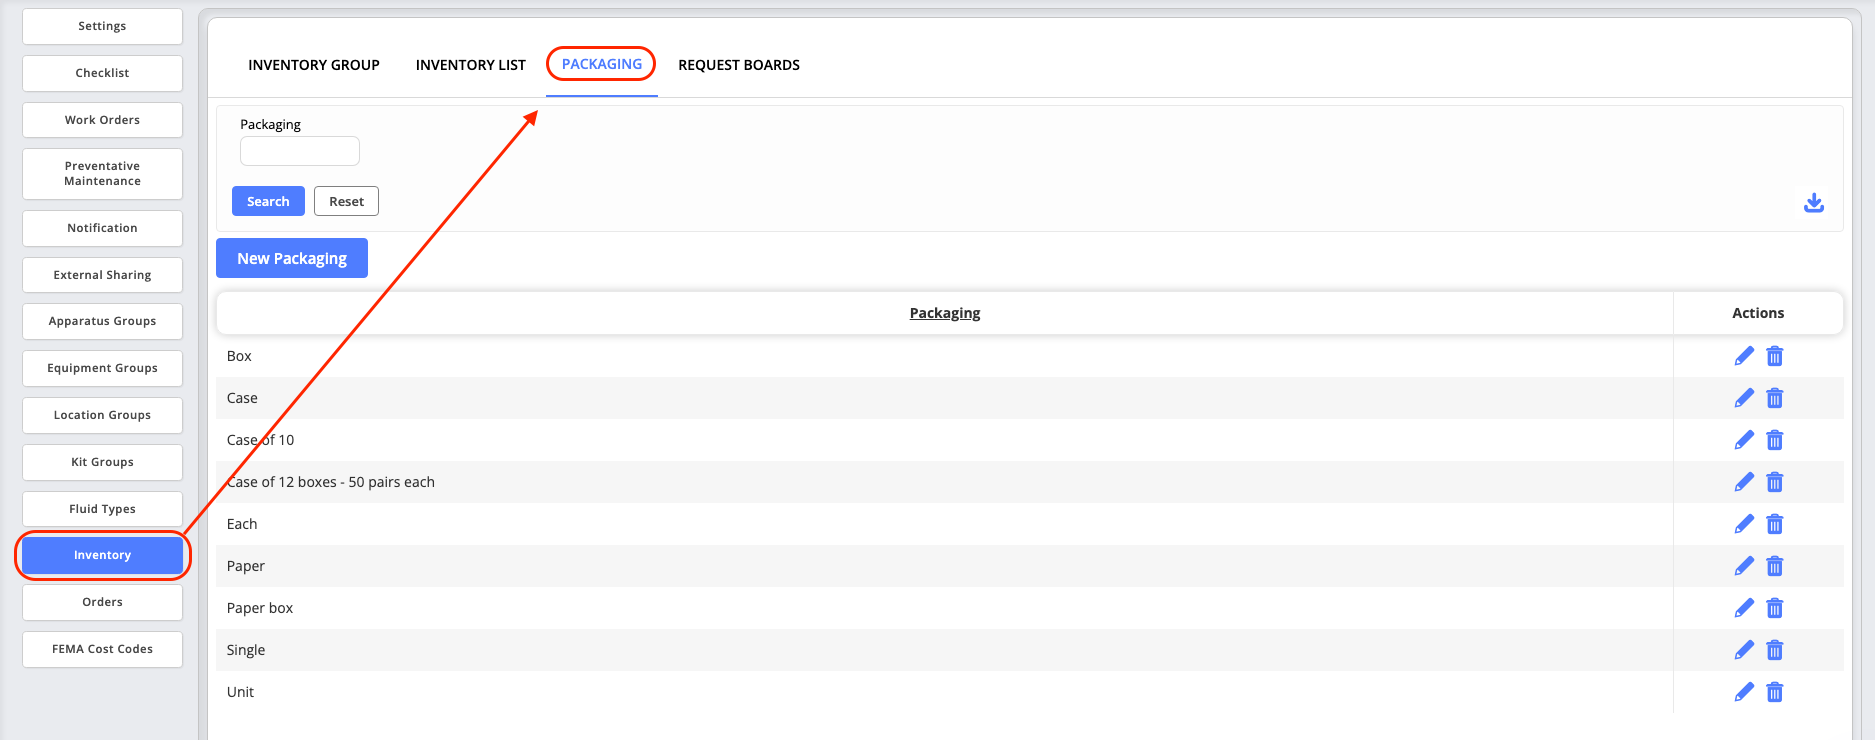
Task: Select the 'Case of 12 boxes - 50 pairs each' text
Action: click(x=331, y=482)
